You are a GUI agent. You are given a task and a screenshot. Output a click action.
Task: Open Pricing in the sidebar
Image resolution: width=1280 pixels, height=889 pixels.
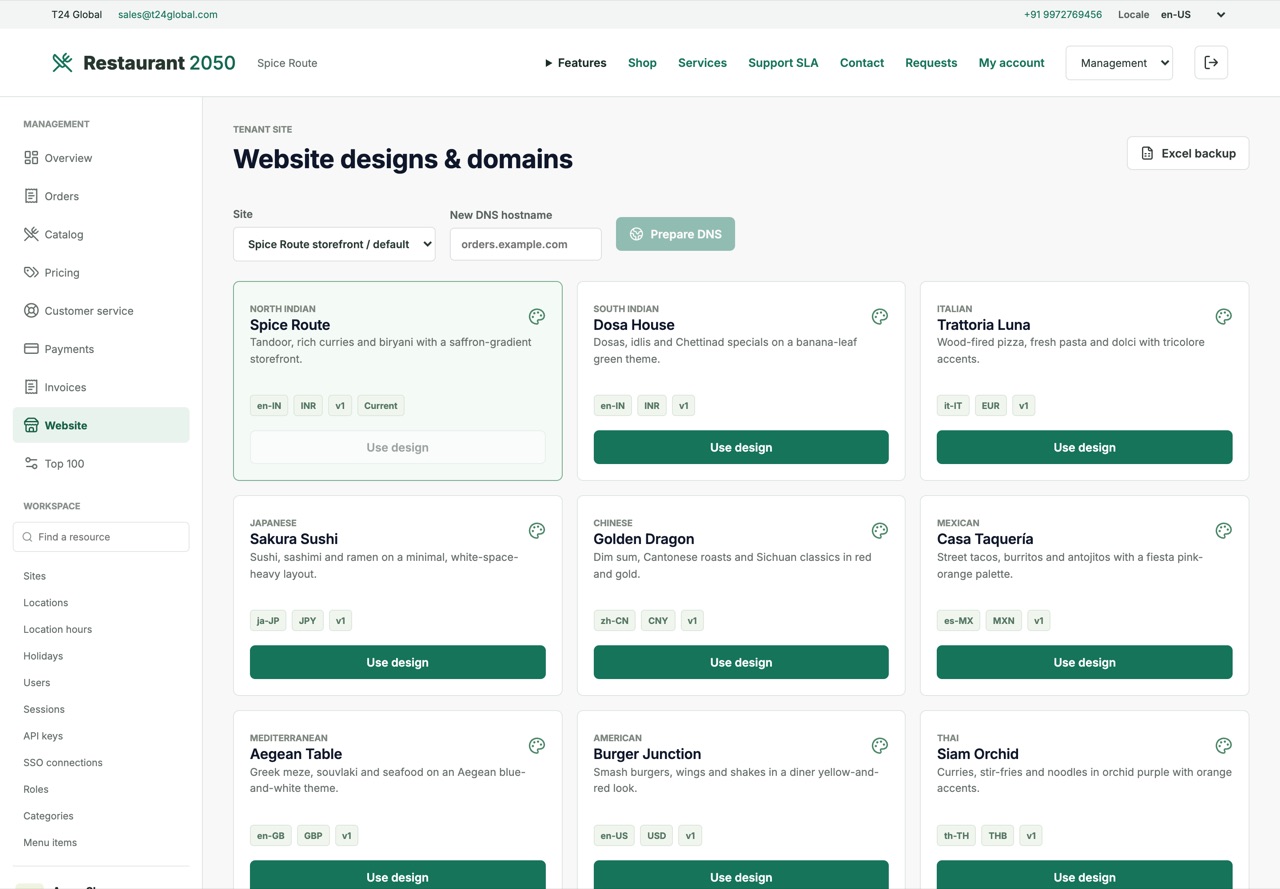101,272
